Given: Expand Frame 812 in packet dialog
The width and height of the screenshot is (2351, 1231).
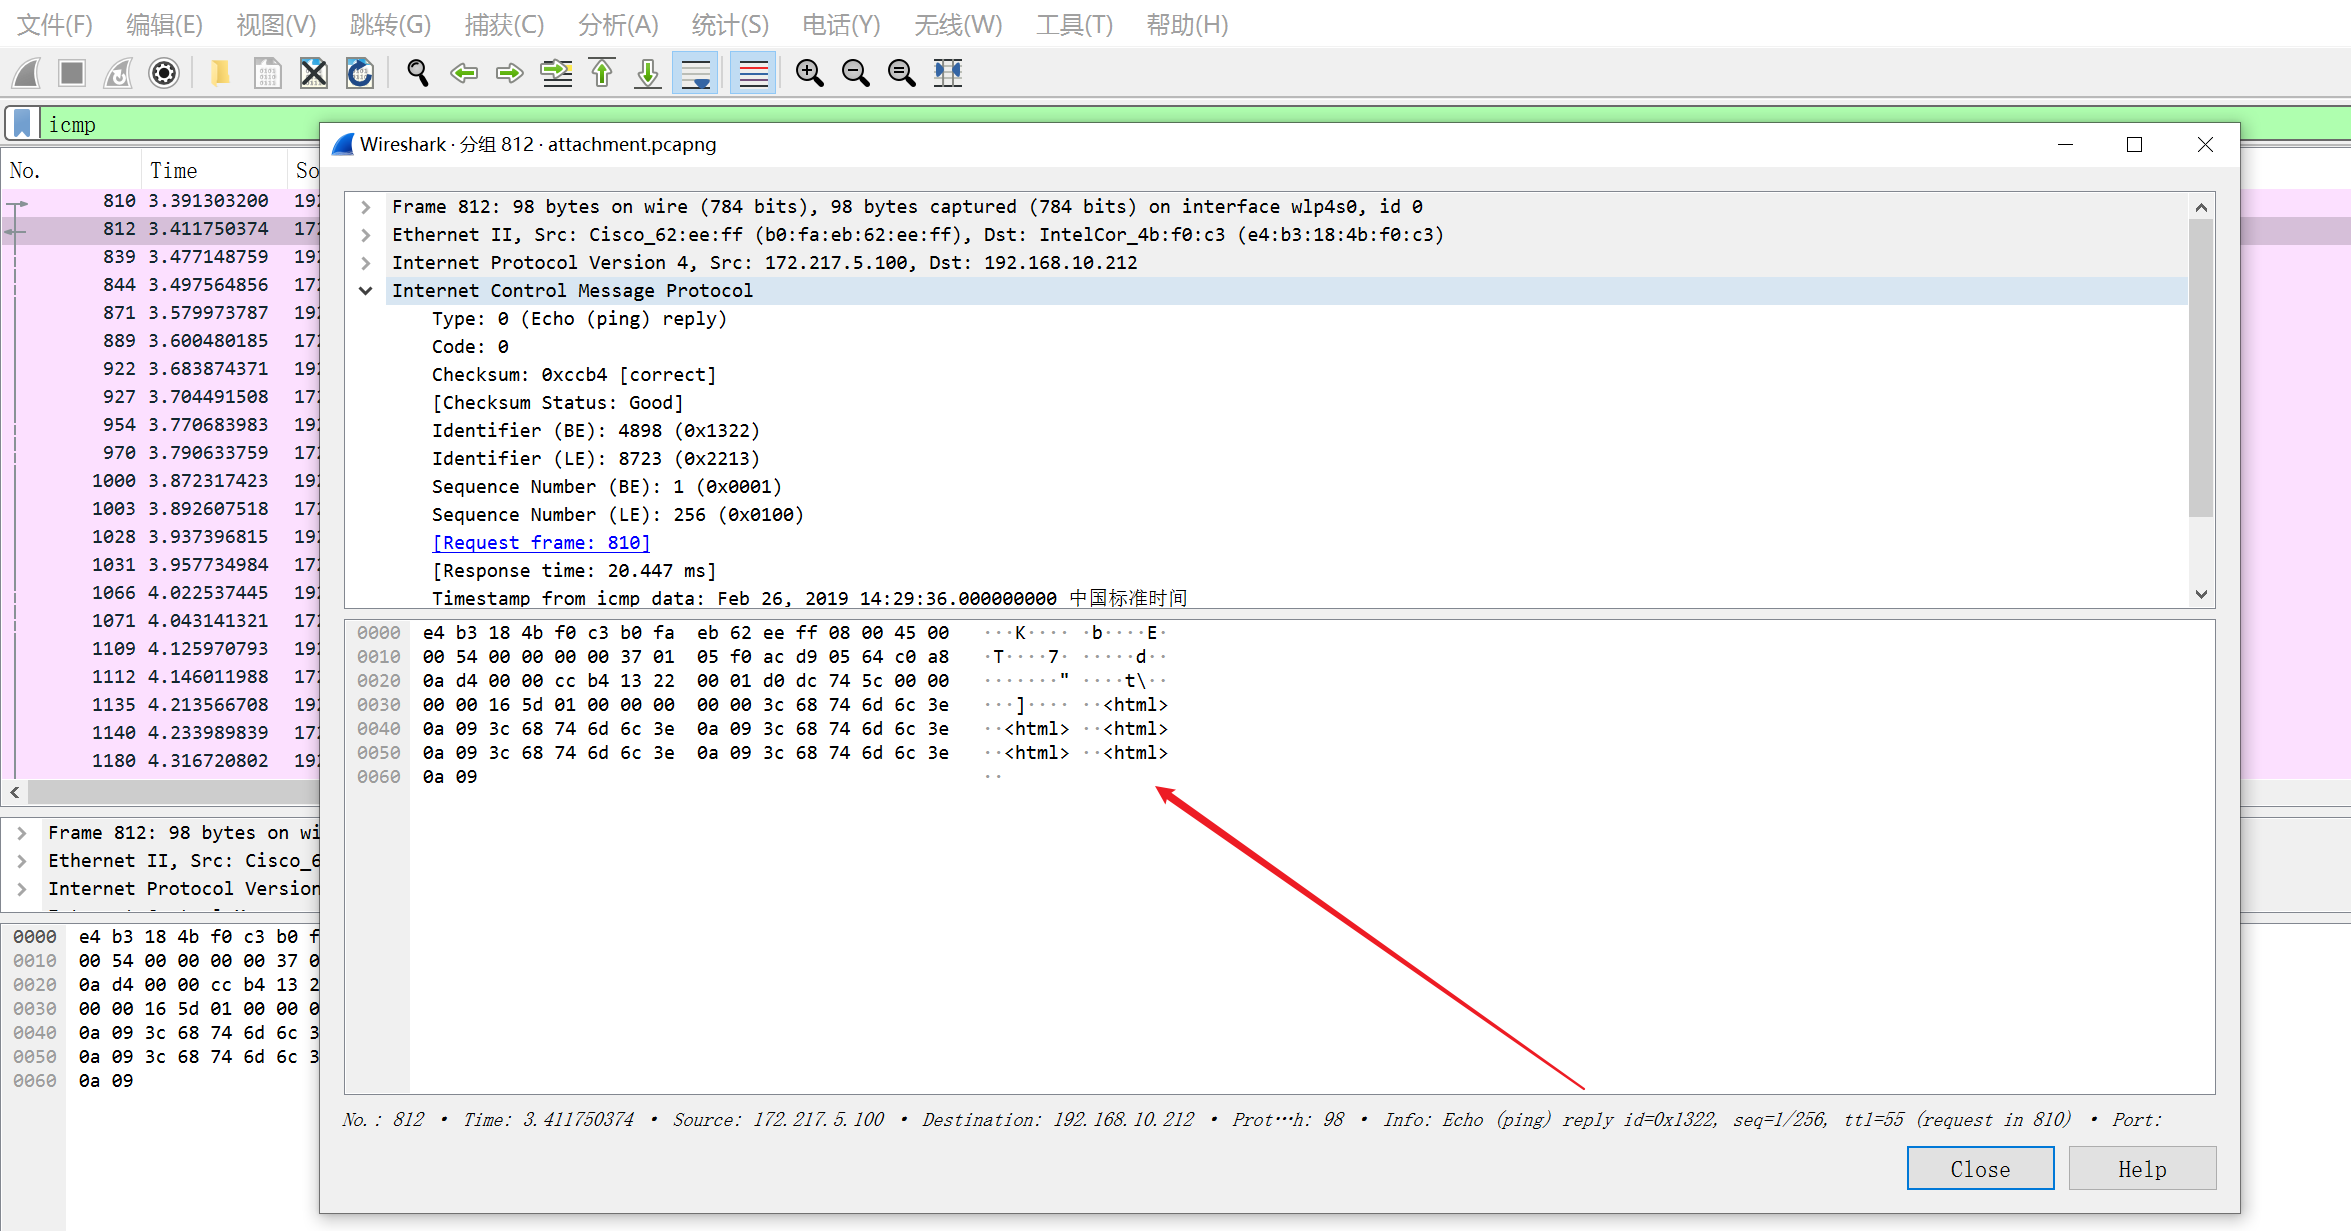Looking at the screenshot, I should (366, 207).
